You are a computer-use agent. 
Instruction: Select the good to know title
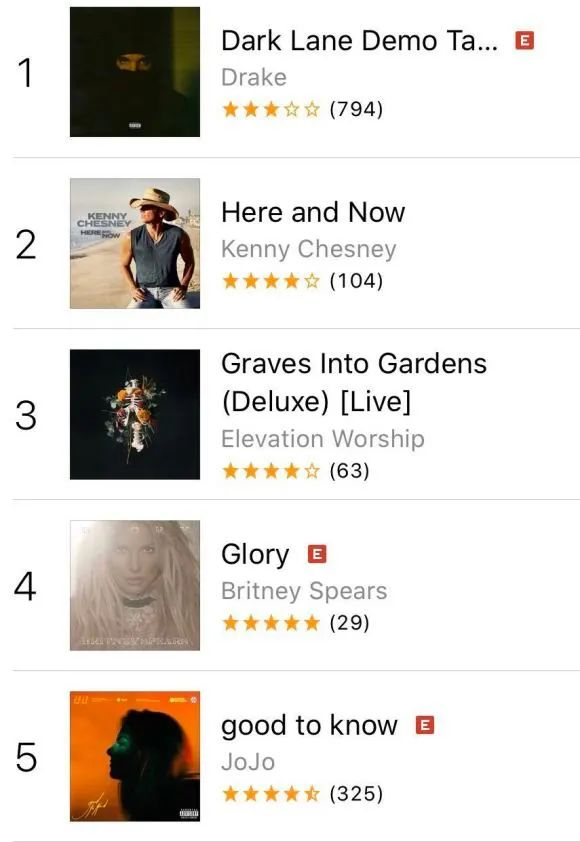(309, 726)
